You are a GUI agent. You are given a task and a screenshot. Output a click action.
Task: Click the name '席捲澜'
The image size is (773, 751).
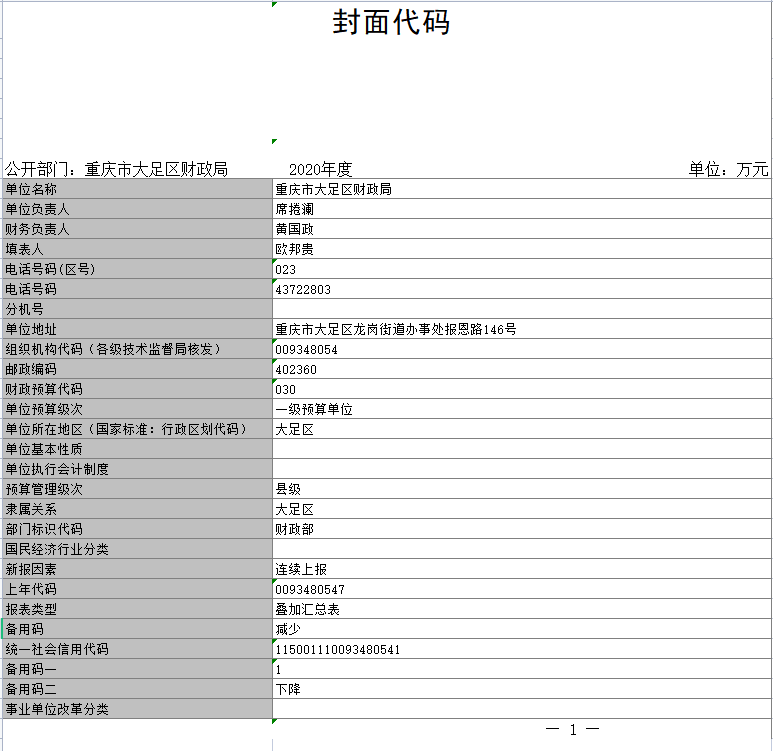click(x=294, y=209)
